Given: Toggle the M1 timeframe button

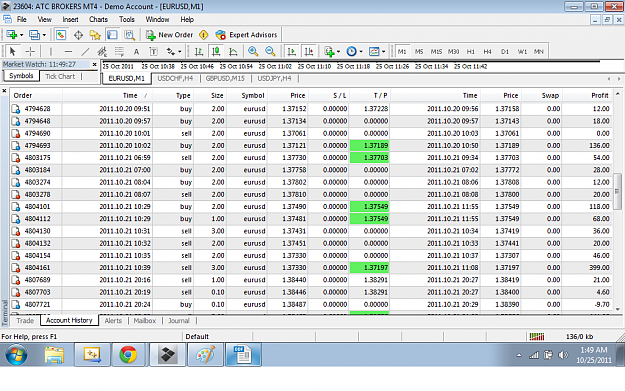Looking at the screenshot, I should pos(402,51).
